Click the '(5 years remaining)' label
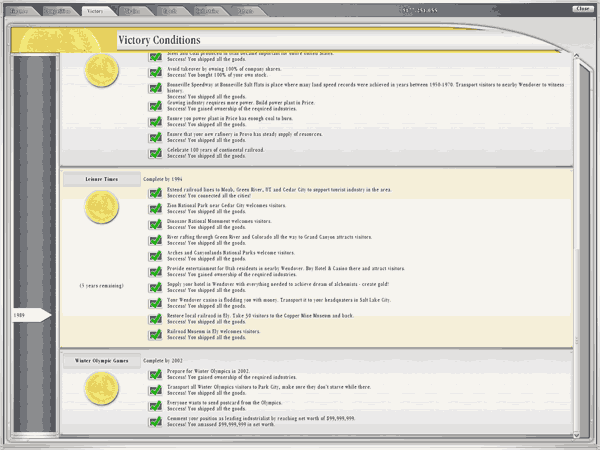 click(x=102, y=286)
